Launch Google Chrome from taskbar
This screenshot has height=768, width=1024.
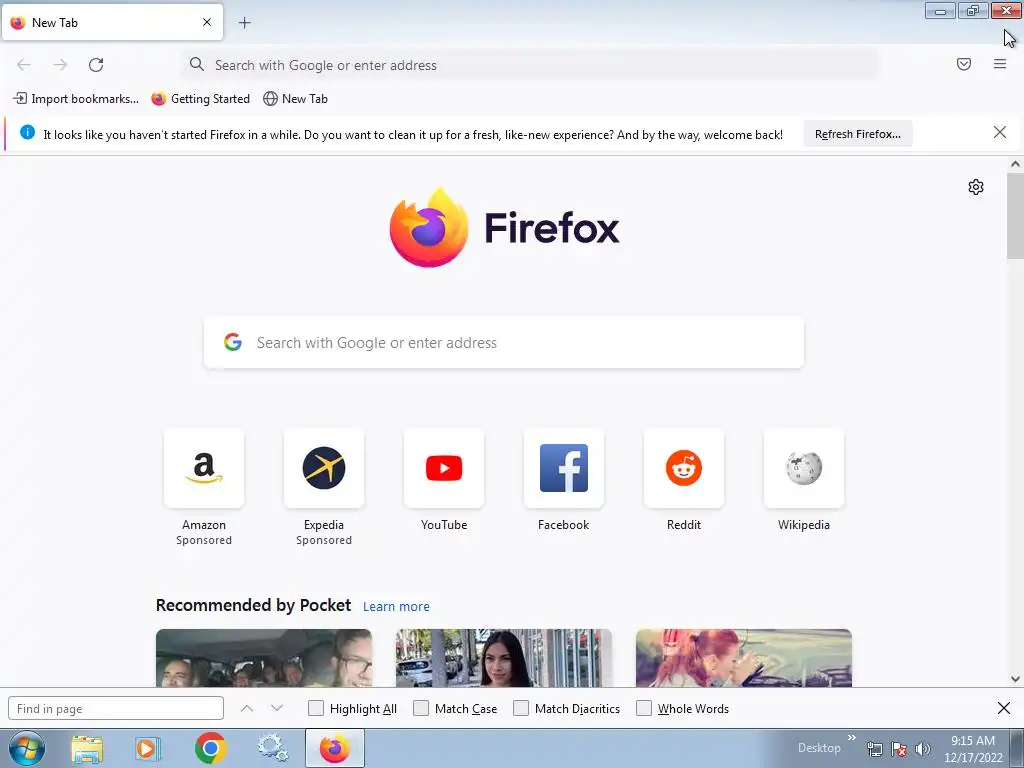(x=210, y=748)
